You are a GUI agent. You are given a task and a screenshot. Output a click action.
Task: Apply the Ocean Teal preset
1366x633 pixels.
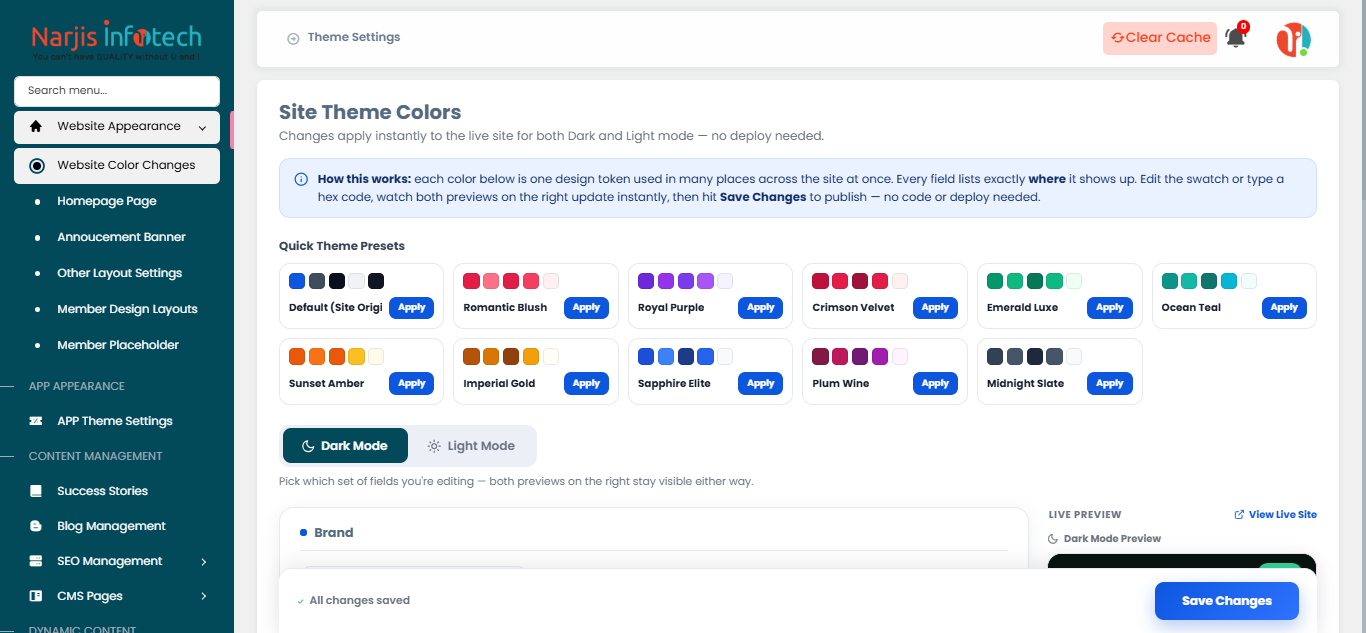point(1284,308)
